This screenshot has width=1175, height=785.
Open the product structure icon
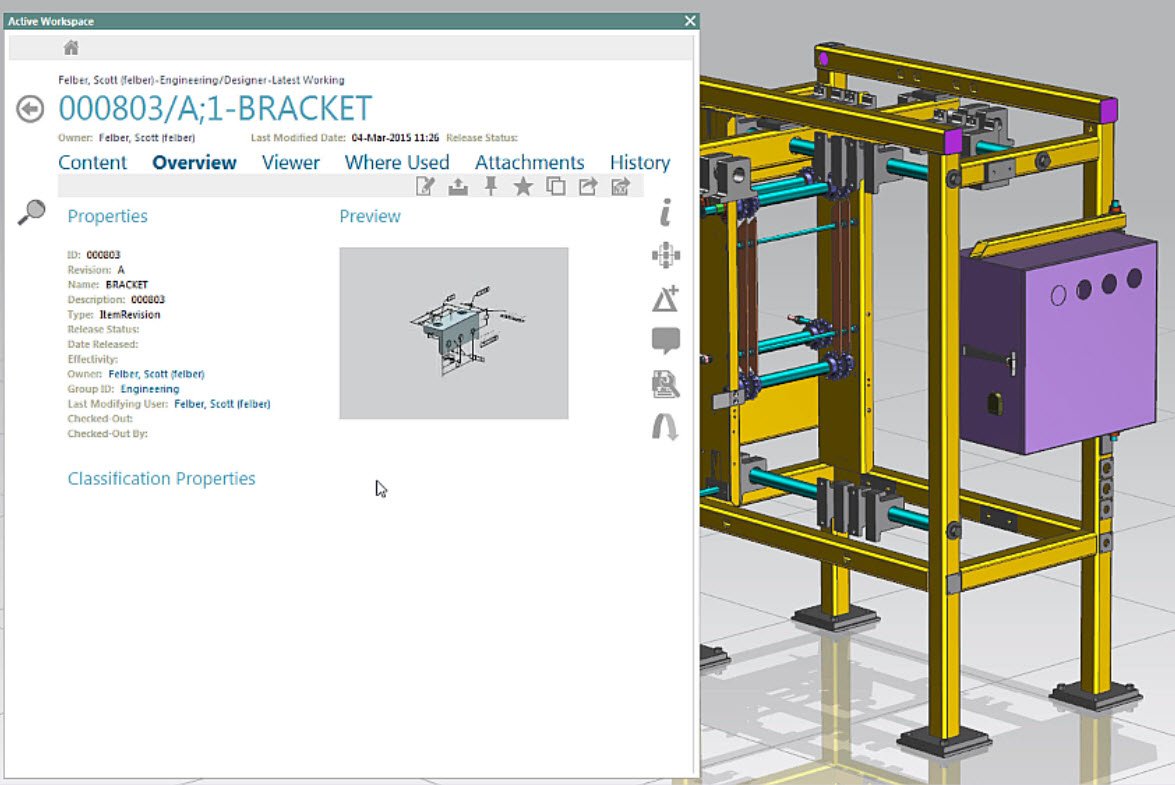[665, 255]
